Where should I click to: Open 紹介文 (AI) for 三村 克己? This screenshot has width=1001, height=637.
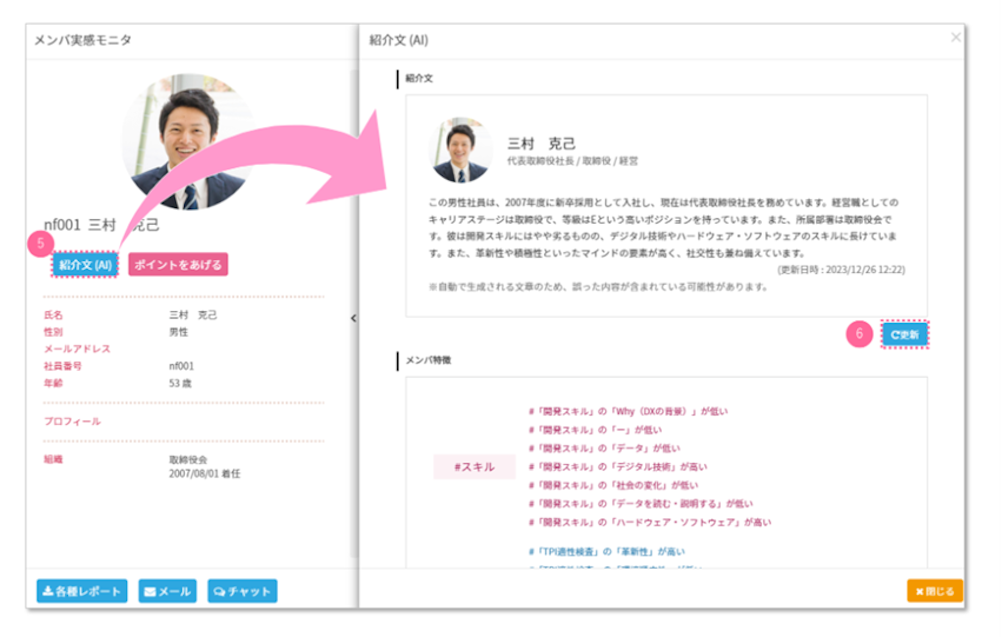(x=85, y=264)
